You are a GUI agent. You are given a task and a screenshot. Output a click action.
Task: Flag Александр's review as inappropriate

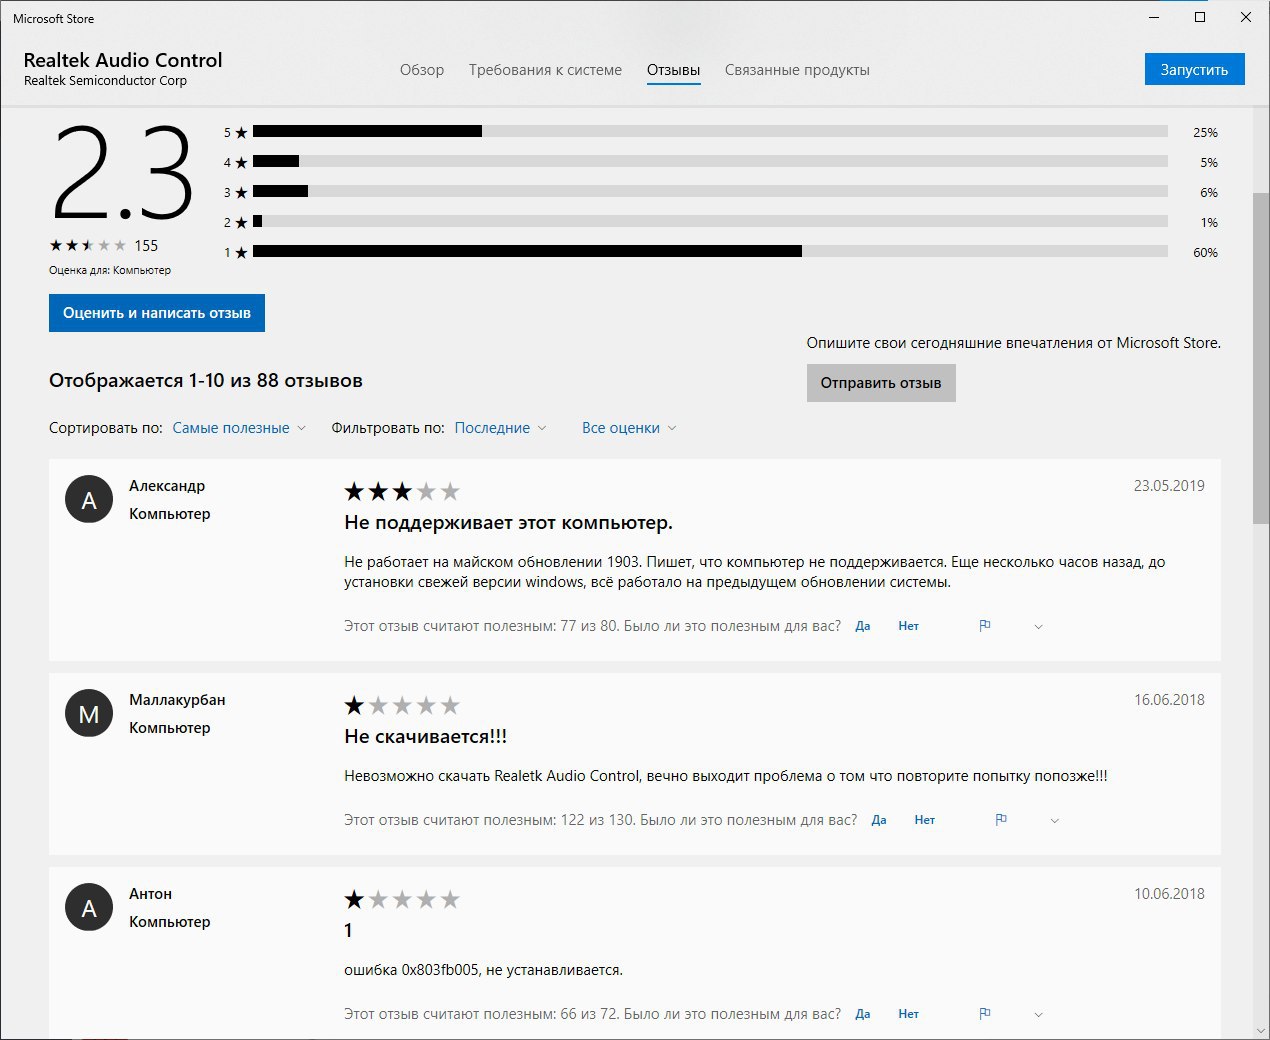[985, 626]
